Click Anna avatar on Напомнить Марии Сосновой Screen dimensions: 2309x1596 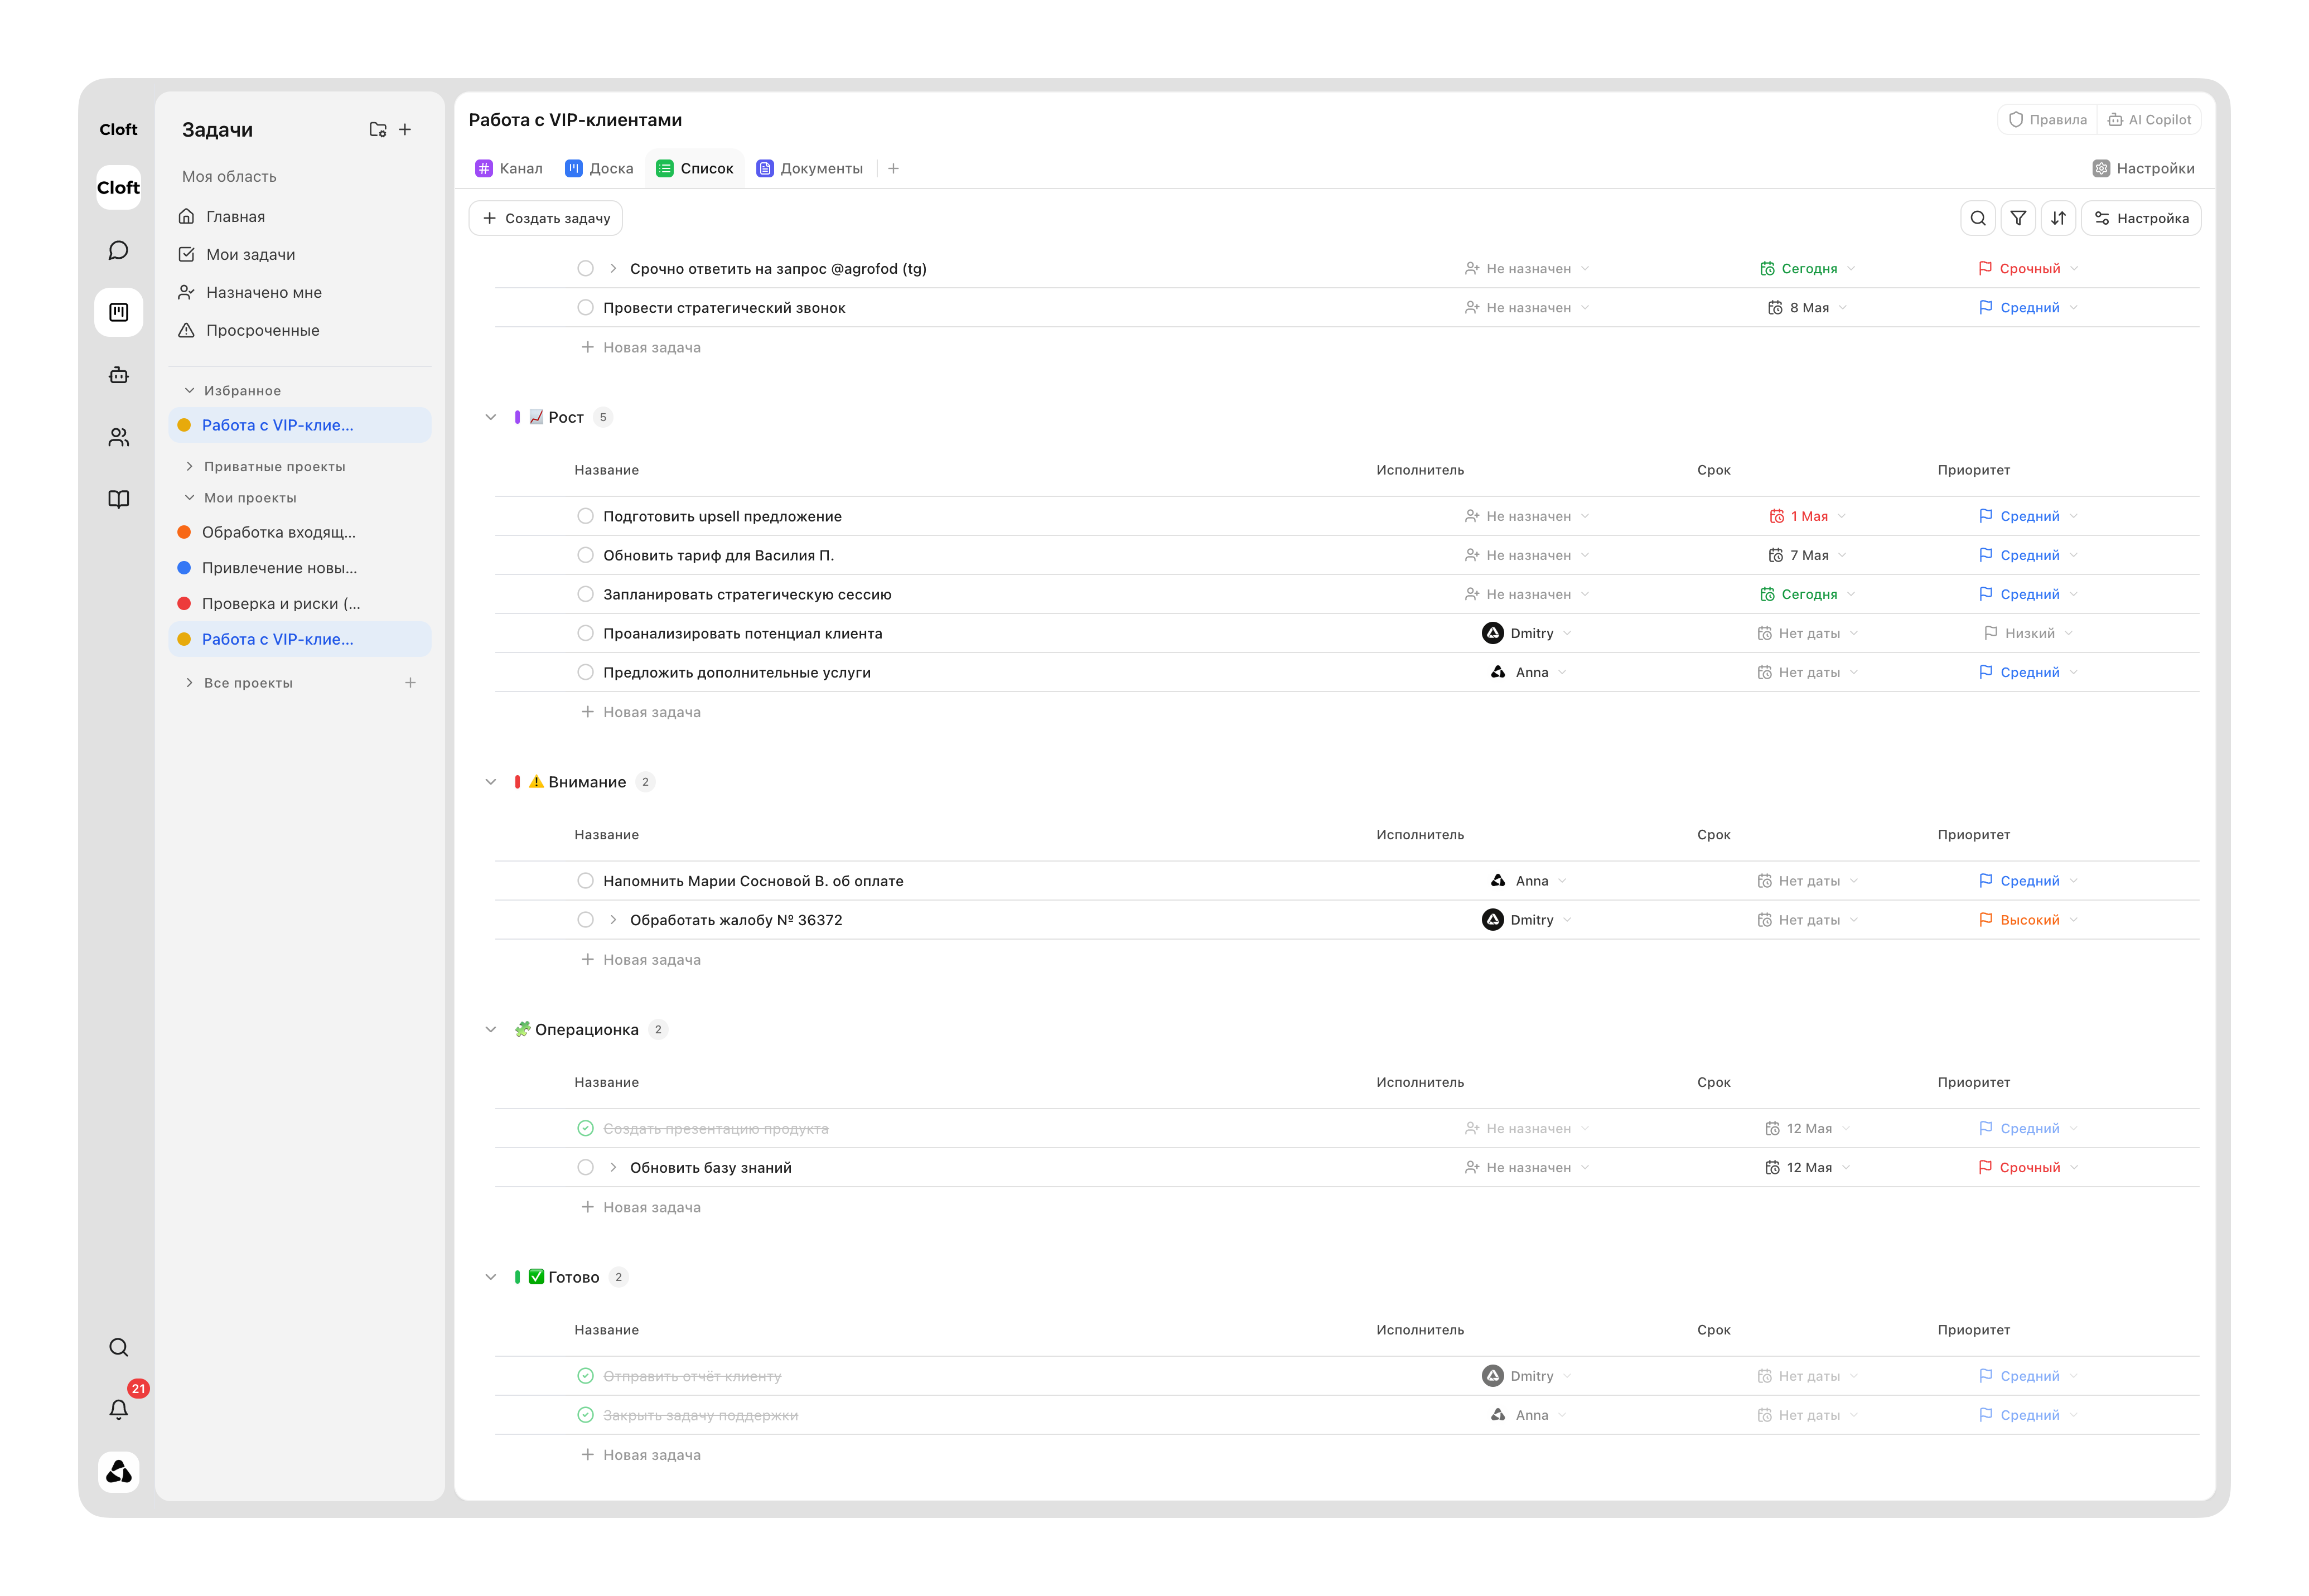pos(1497,880)
